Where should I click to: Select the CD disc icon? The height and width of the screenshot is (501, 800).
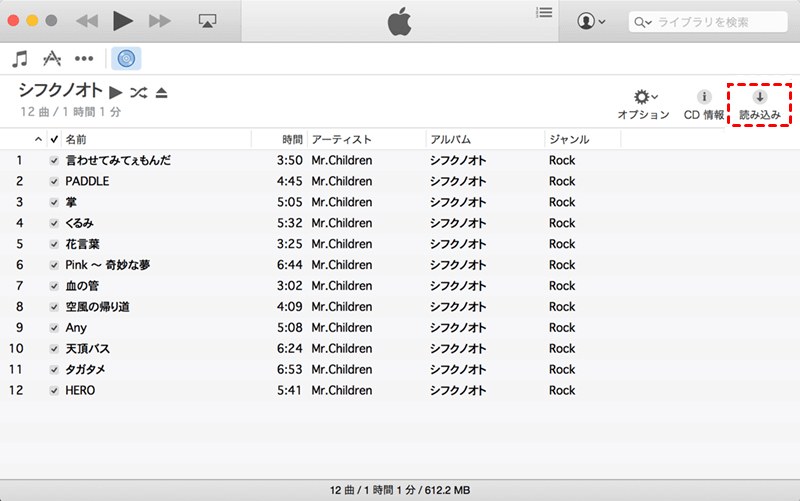(125, 58)
